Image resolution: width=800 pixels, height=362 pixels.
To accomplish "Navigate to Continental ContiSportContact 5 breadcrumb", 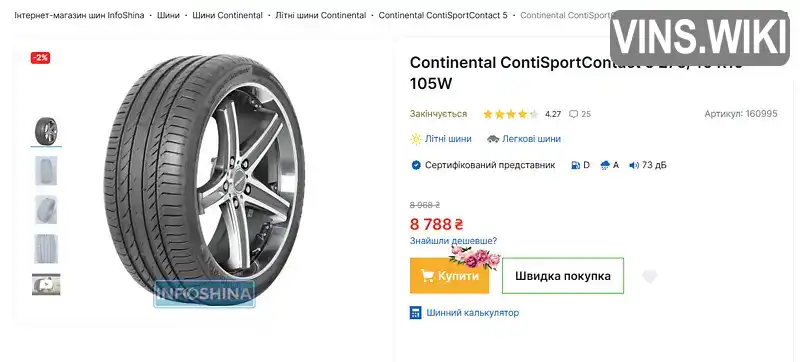I will pyautogui.click(x=443, y=15).
